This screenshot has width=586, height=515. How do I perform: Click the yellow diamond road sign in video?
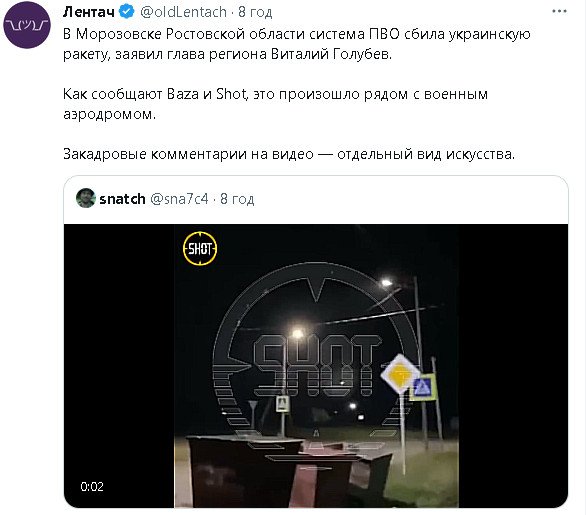click(x=400, y=374)
